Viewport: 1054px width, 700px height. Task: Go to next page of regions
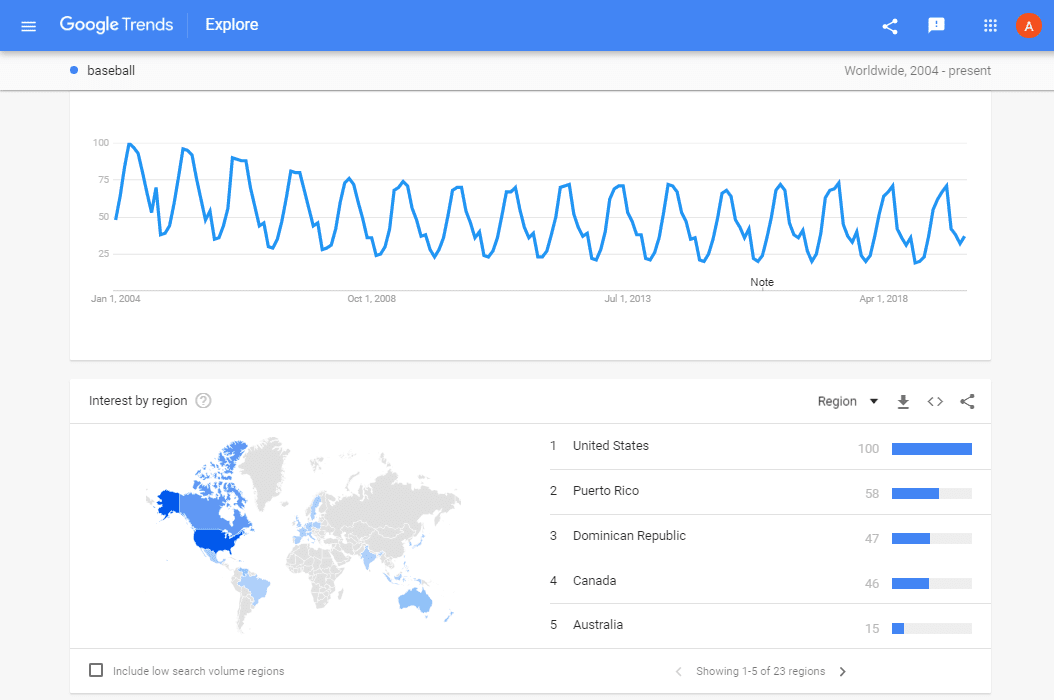(843, 672)
